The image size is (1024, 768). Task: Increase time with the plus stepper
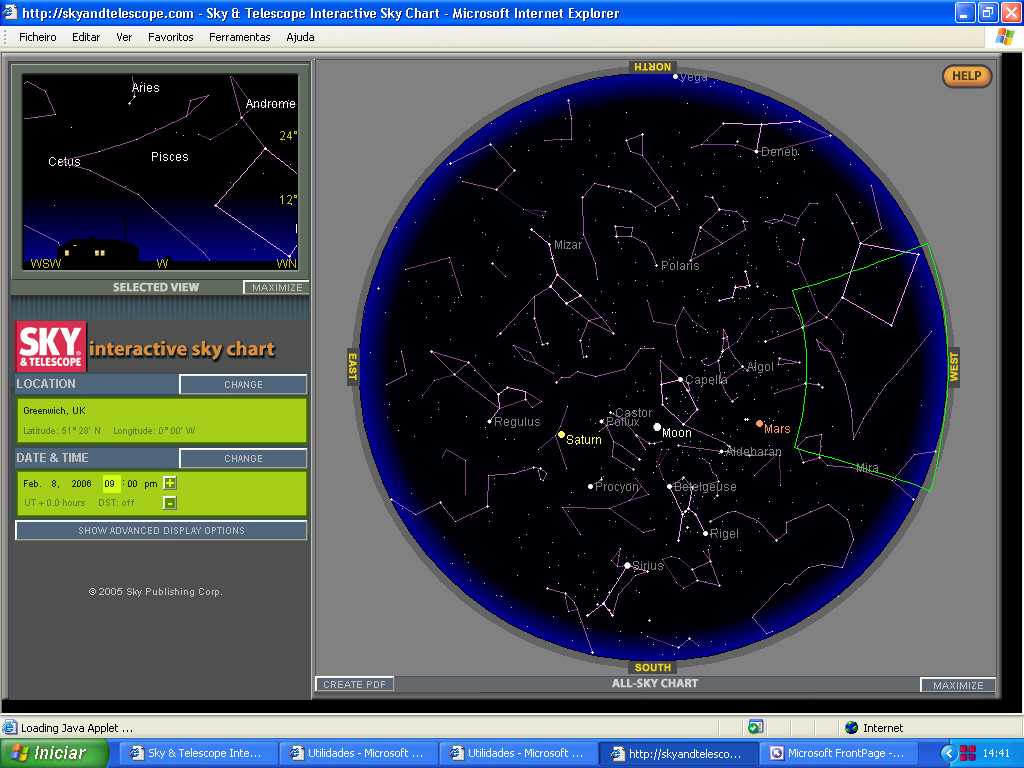point(170,483)
